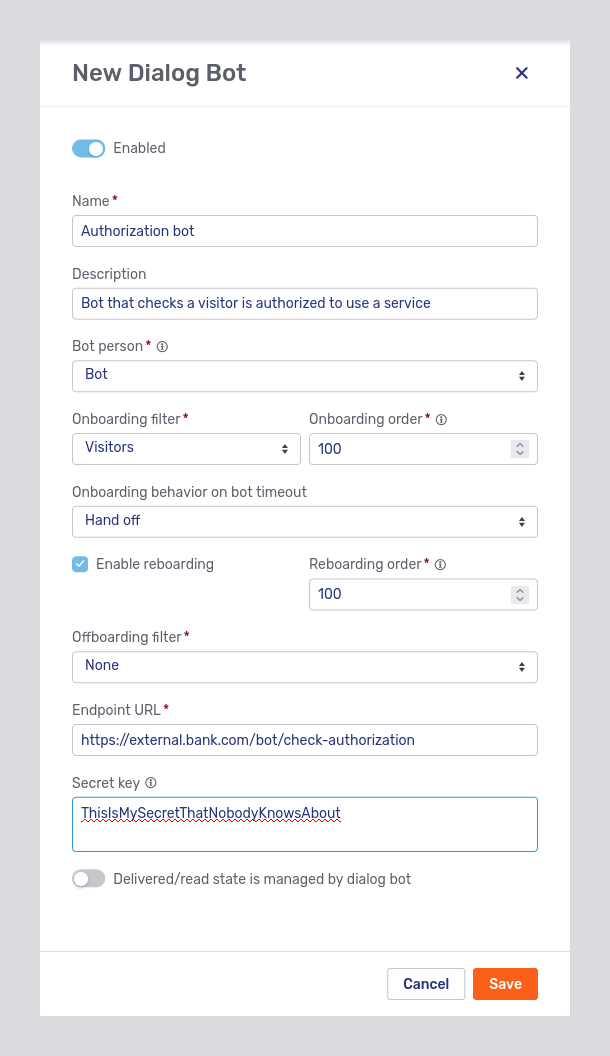Turn on Delivered/read state managed by dialog bot
Viewport: 610px width, 1056px height.
click(88, 878)
